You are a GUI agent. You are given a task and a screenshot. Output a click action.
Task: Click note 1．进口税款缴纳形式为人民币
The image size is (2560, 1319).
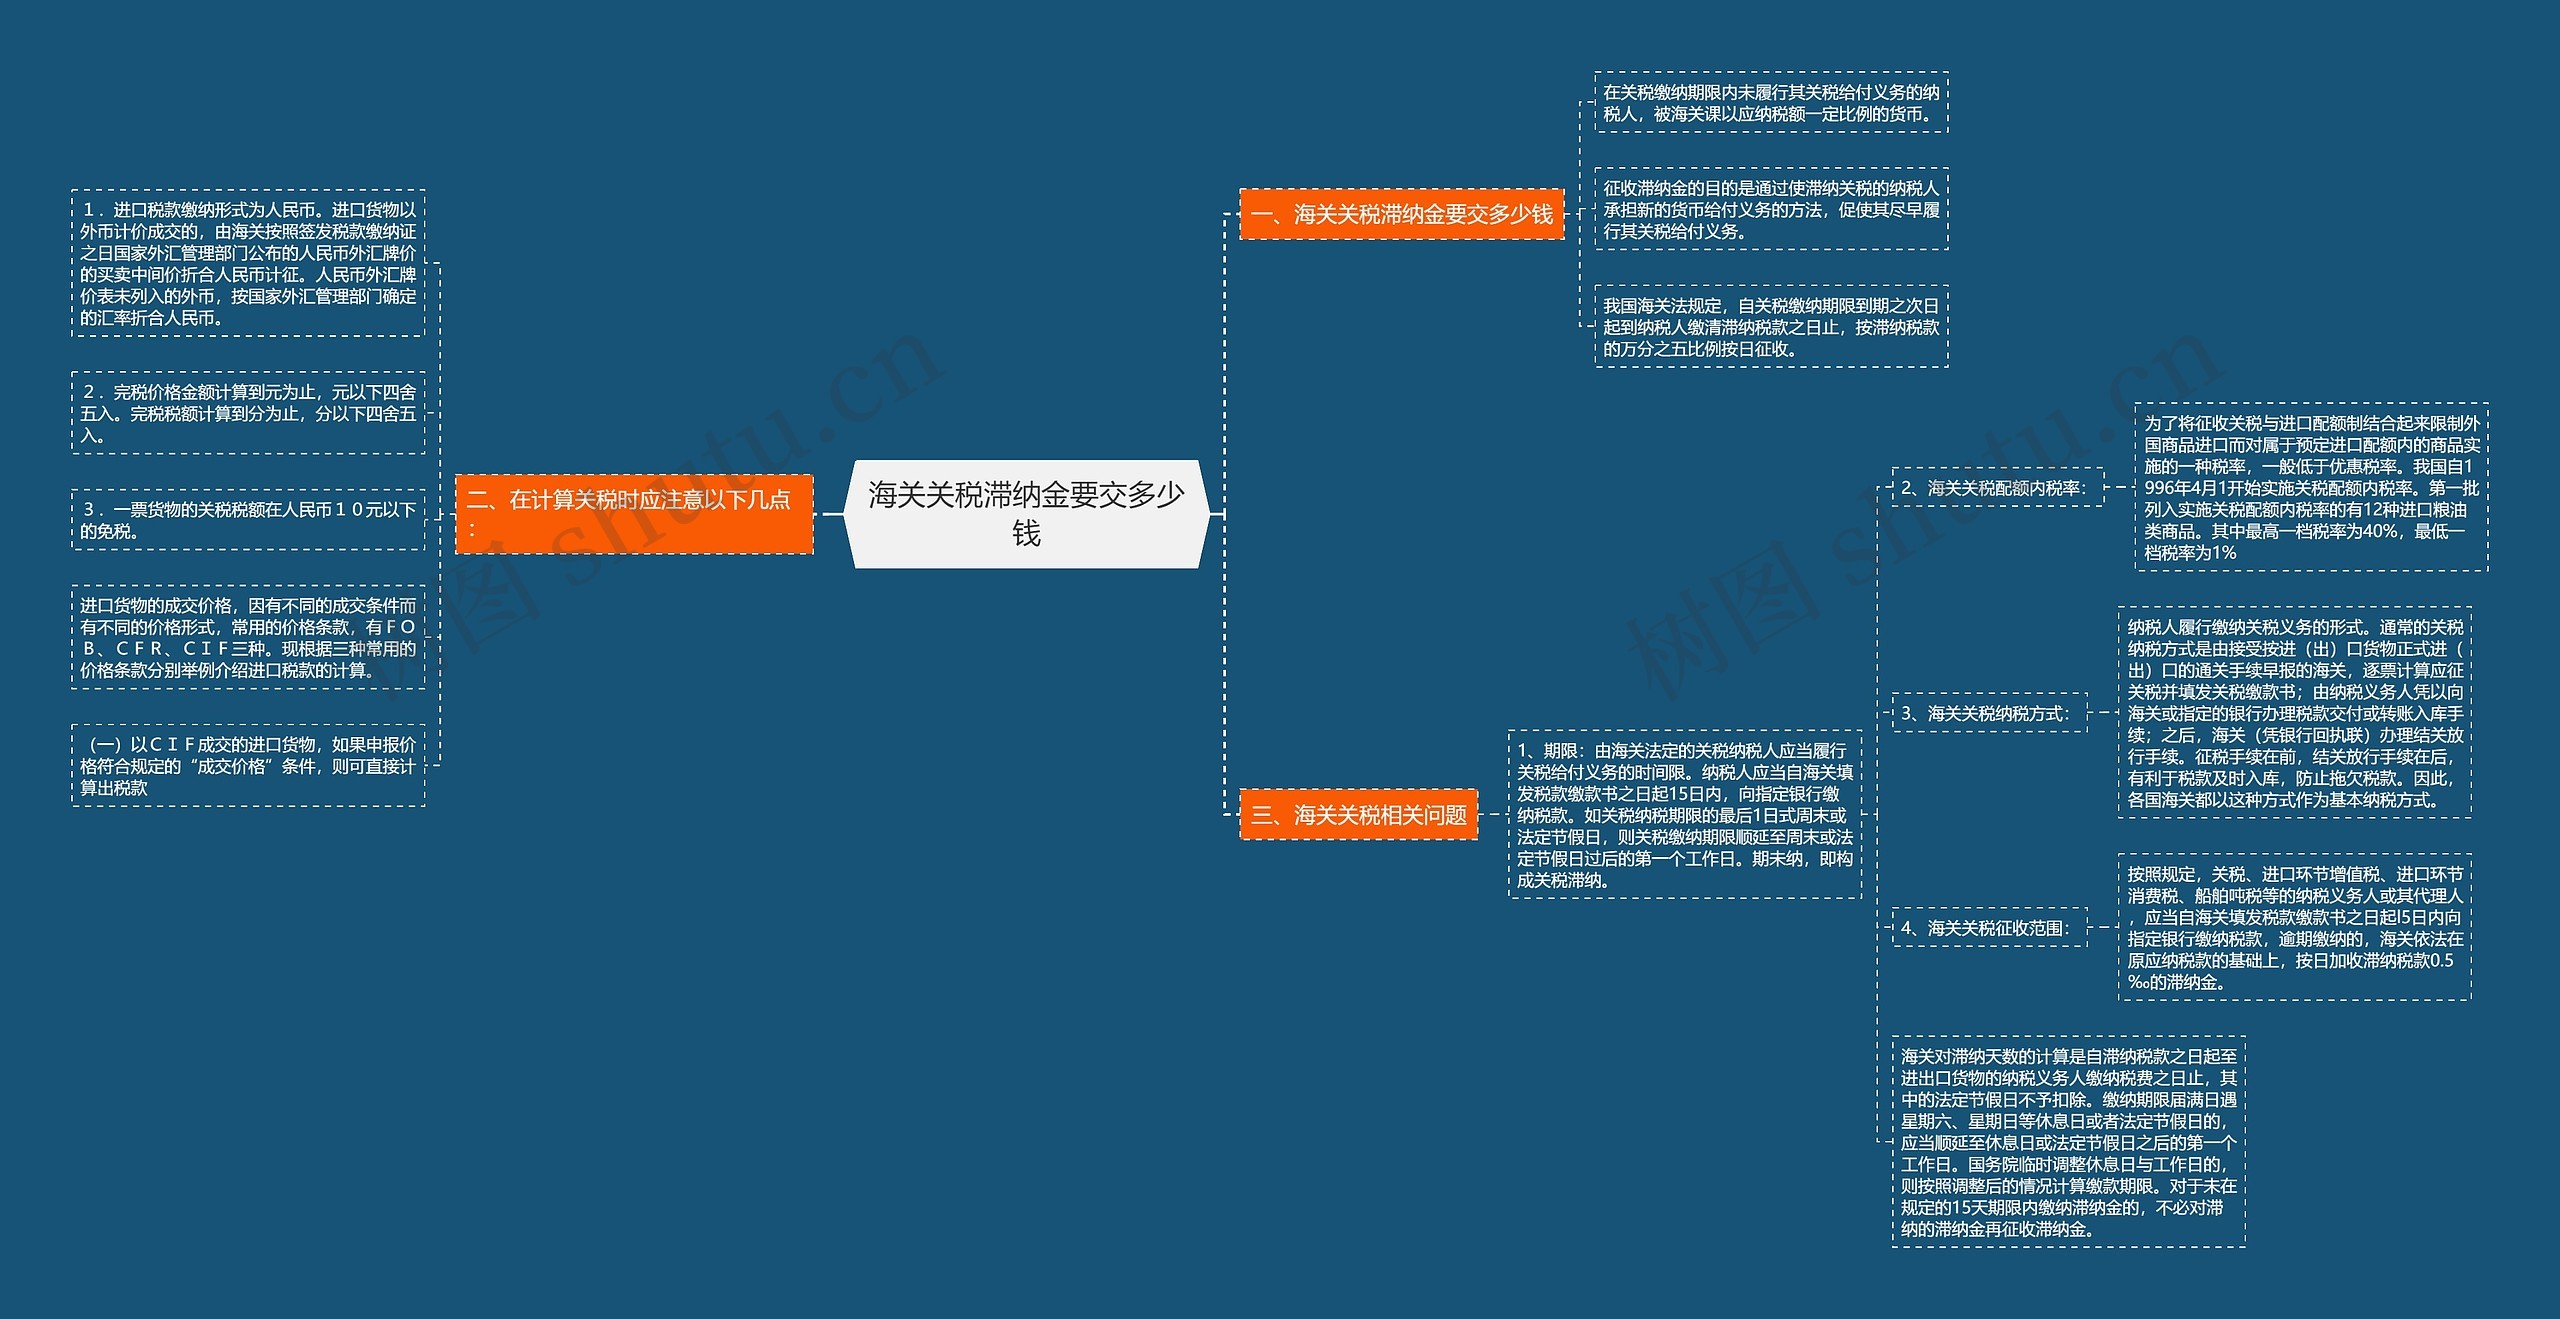click(248, 263)
